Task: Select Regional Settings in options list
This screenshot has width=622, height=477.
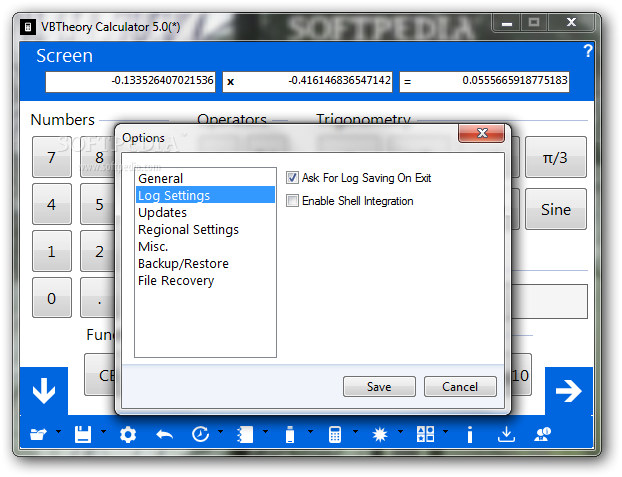Action: (x=205, y=229)
